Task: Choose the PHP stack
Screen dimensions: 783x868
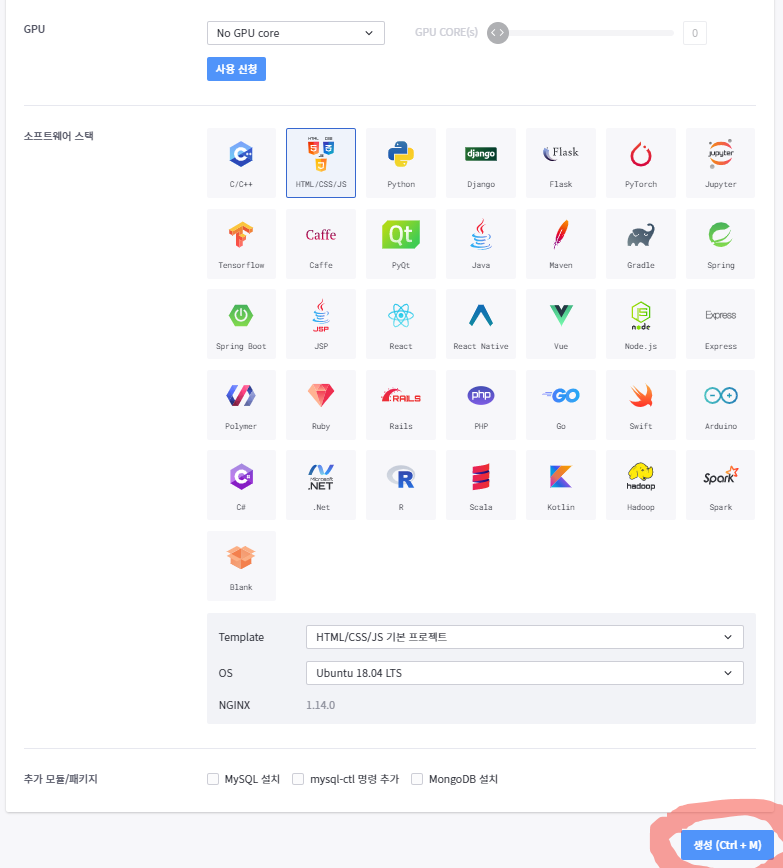Action: point(481,405)
